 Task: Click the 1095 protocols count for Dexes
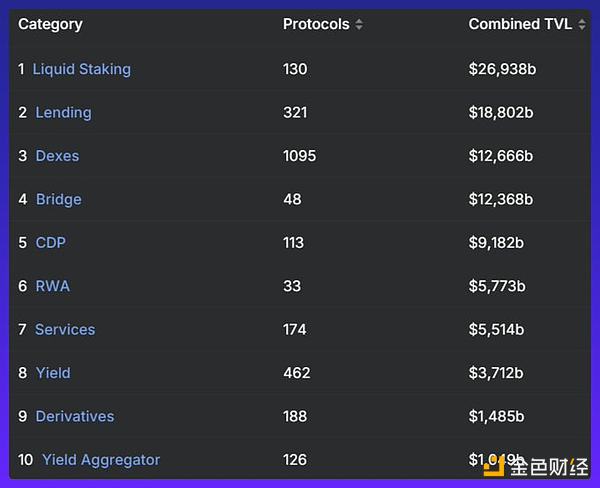click(299, 156)
